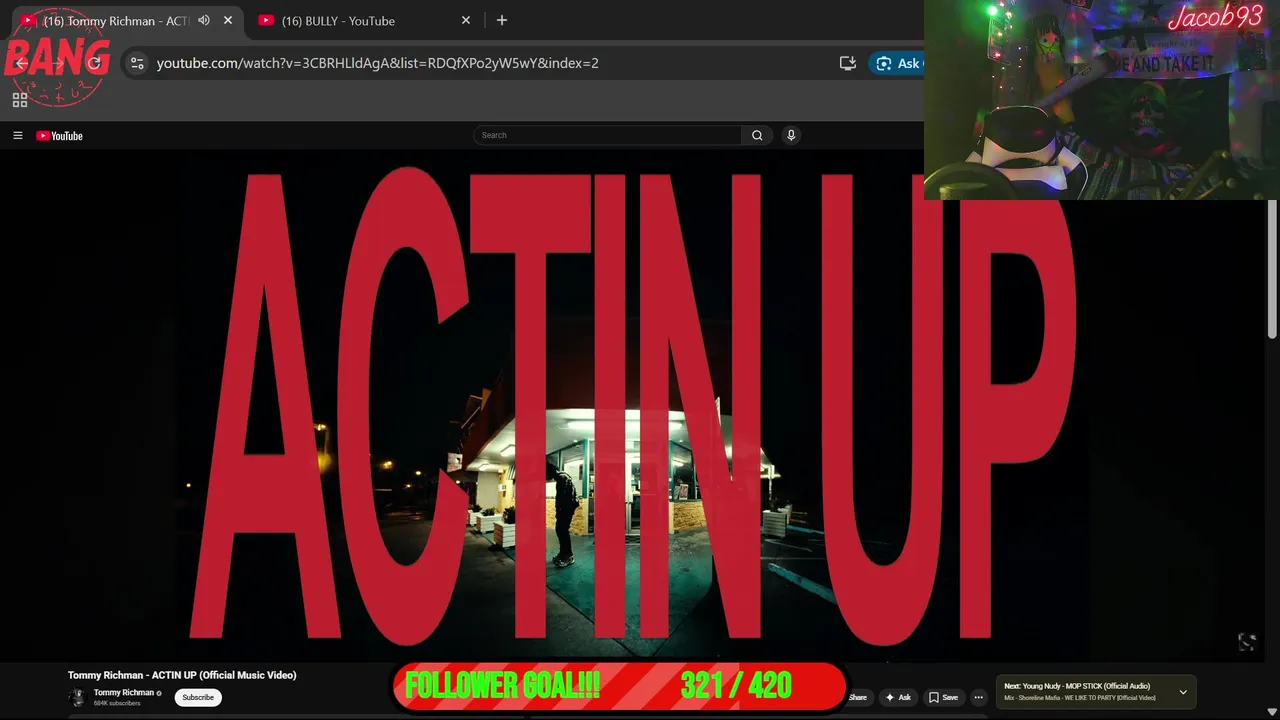Save the video to a playlist
This screenshot has width=1280, height=720.
pyautogui.click(x=943, y=697)
